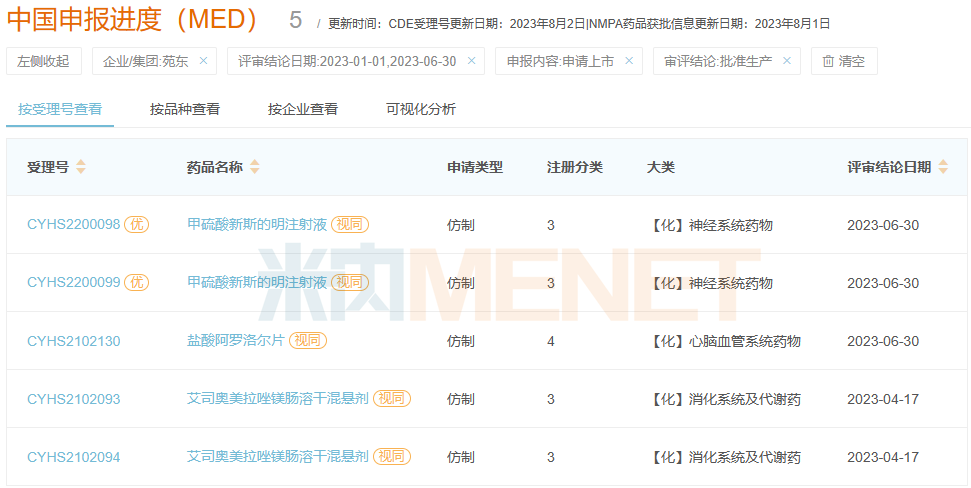This screenshot has height=488, width=971.
Task: Click 仿制 in the CYHS2102130 row
Action: coord(461,341)
